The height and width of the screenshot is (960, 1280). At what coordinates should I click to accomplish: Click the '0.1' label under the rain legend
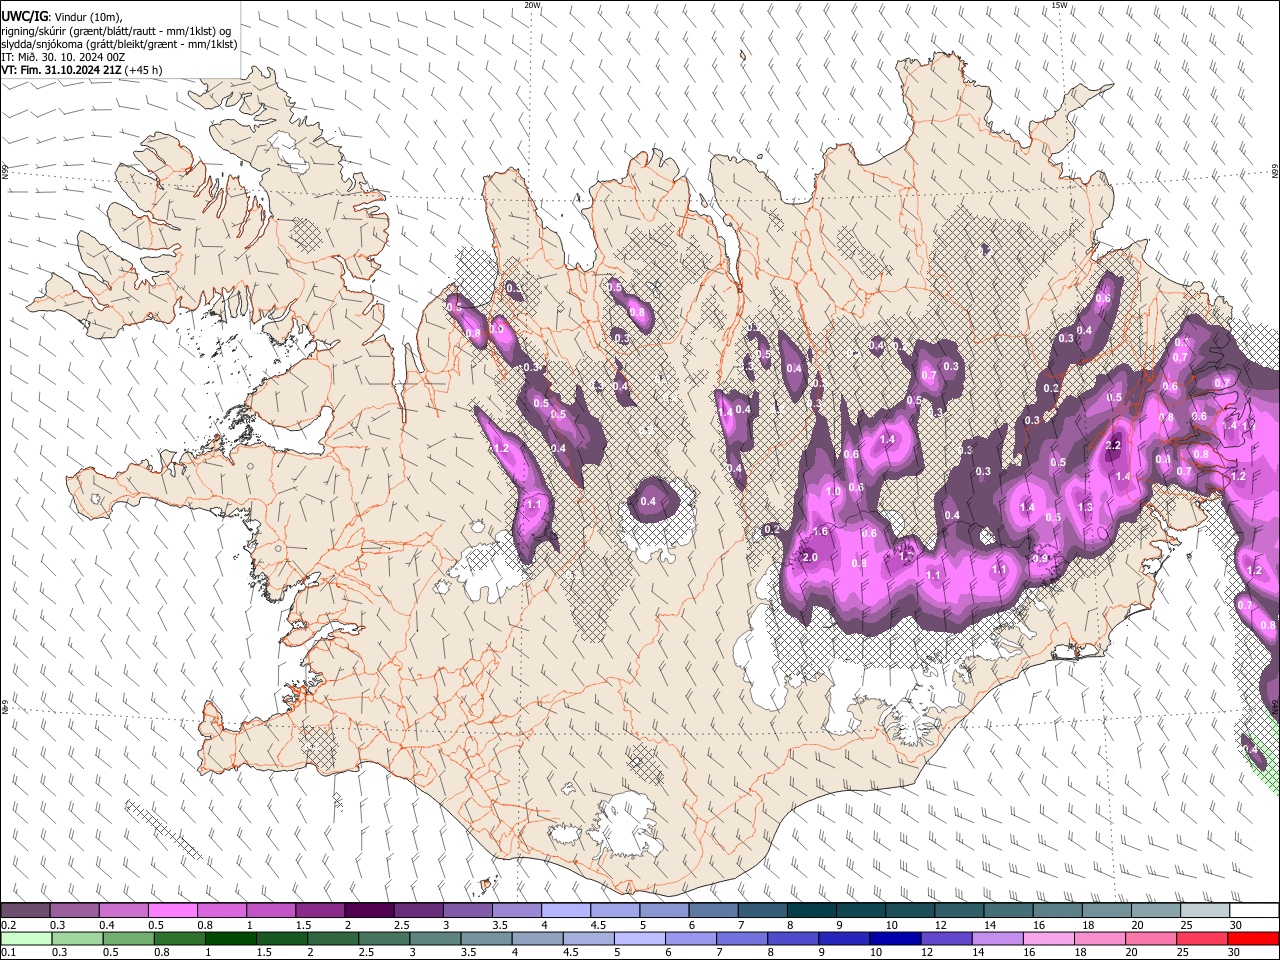click(x=8, y=953)
